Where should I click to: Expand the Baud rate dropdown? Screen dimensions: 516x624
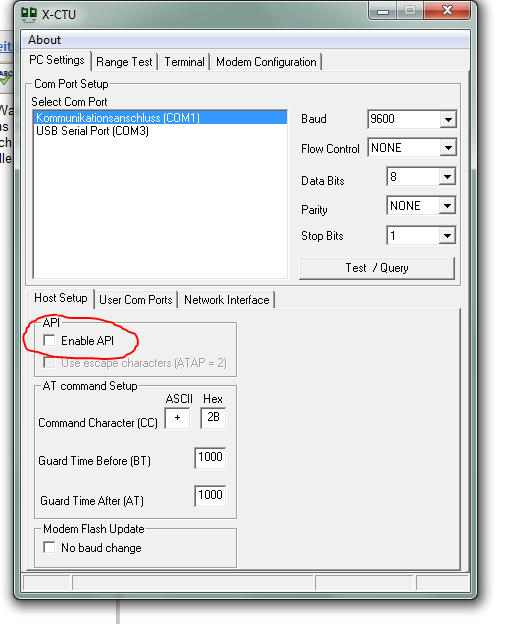point(448,119)
